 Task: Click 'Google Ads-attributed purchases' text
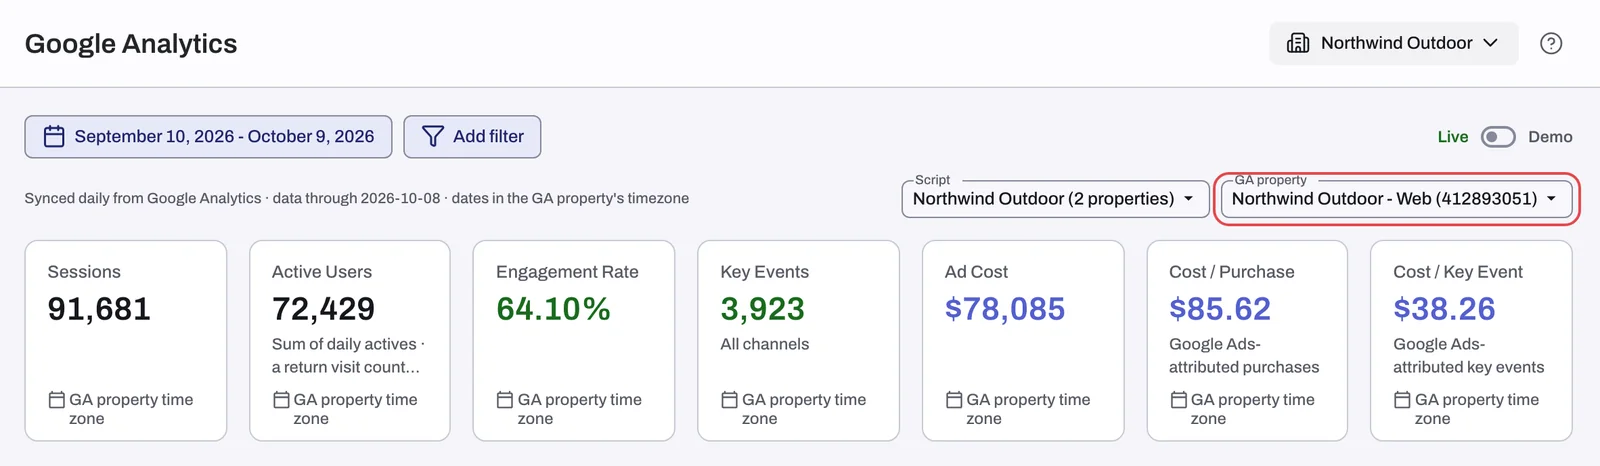coord(1244,356)
